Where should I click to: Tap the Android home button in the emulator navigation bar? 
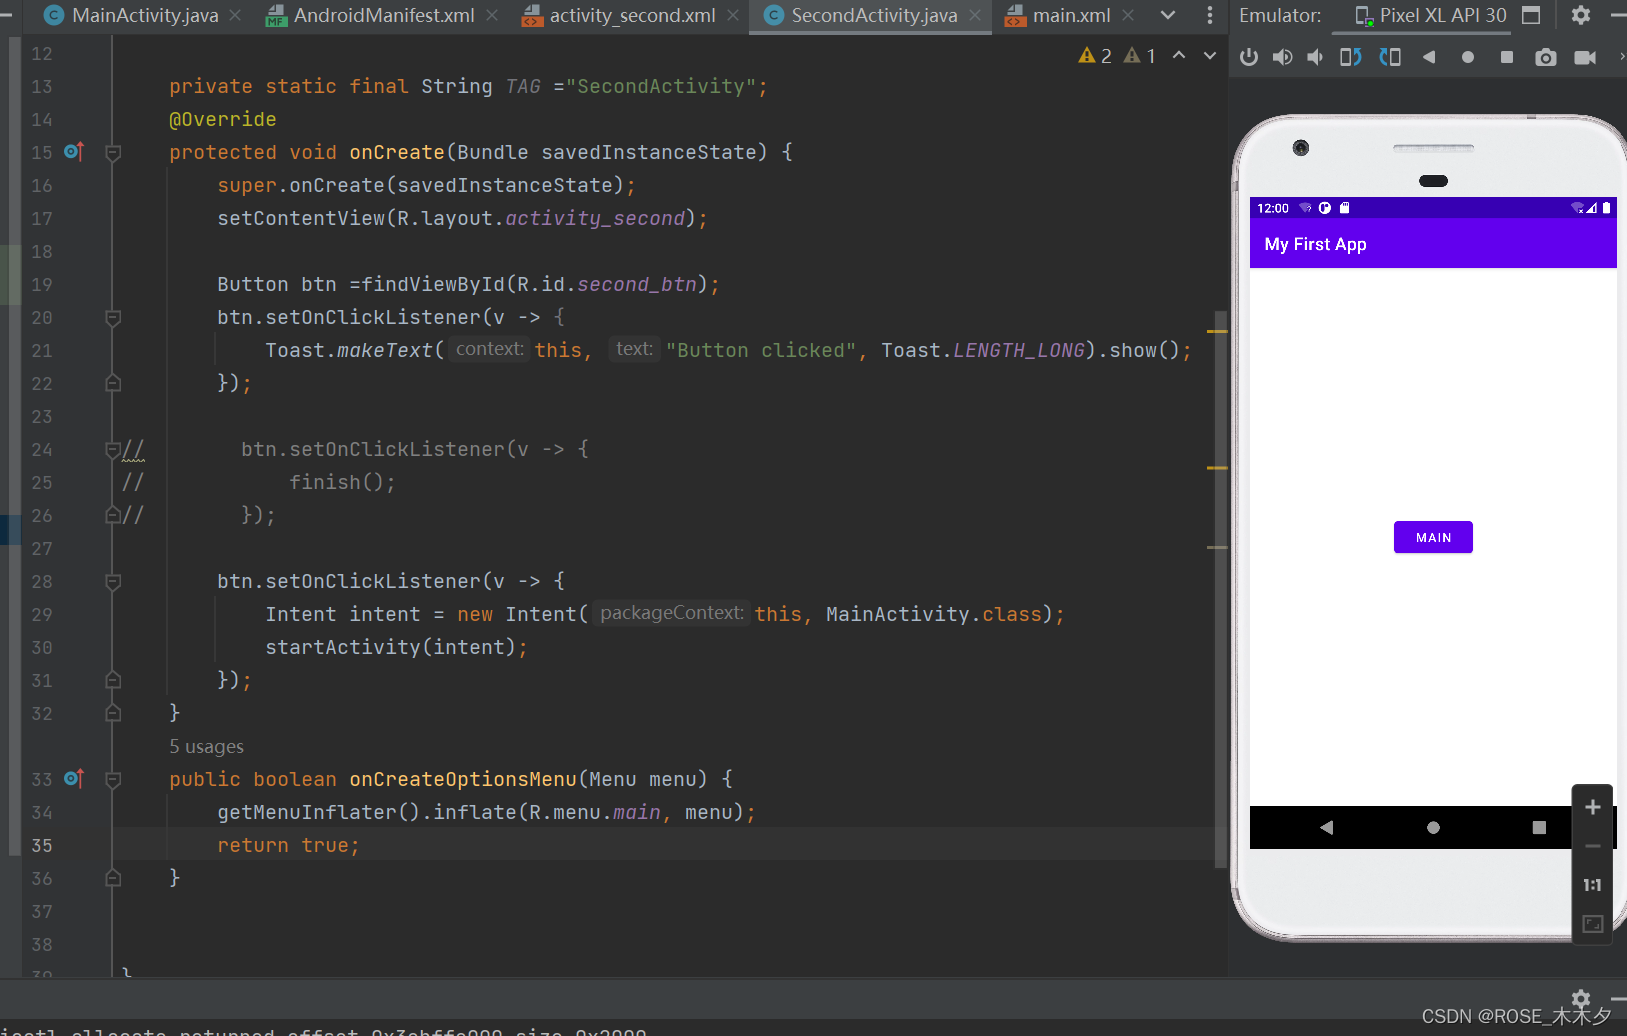(x=1433, y=827)
